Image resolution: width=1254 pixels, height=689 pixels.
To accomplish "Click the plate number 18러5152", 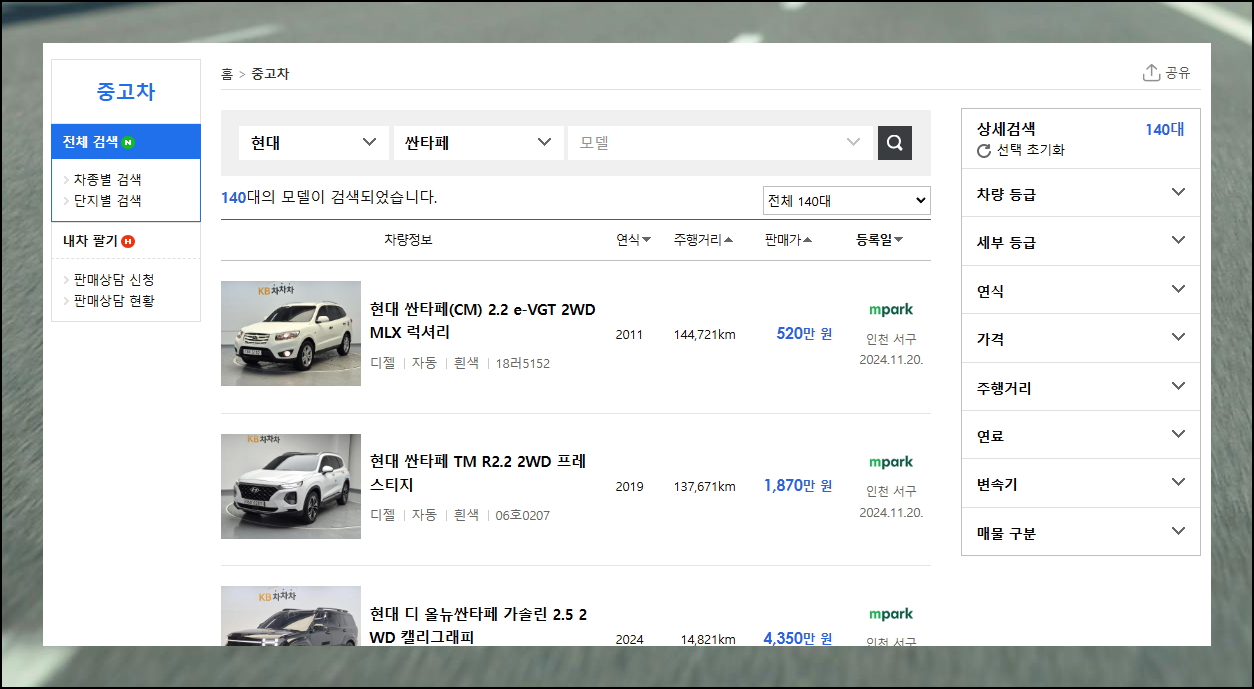I will (523, 363).
